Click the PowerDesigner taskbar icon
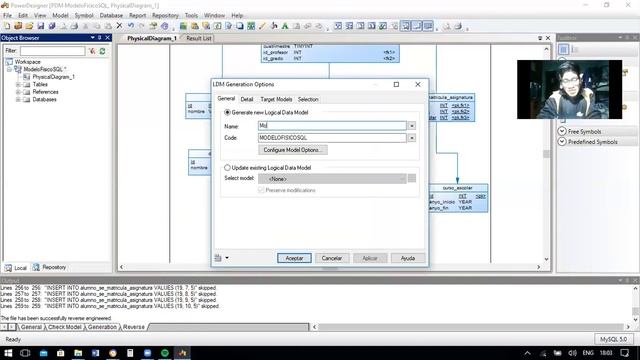Viewport: 640px width, 360px height. pos(182,353)
